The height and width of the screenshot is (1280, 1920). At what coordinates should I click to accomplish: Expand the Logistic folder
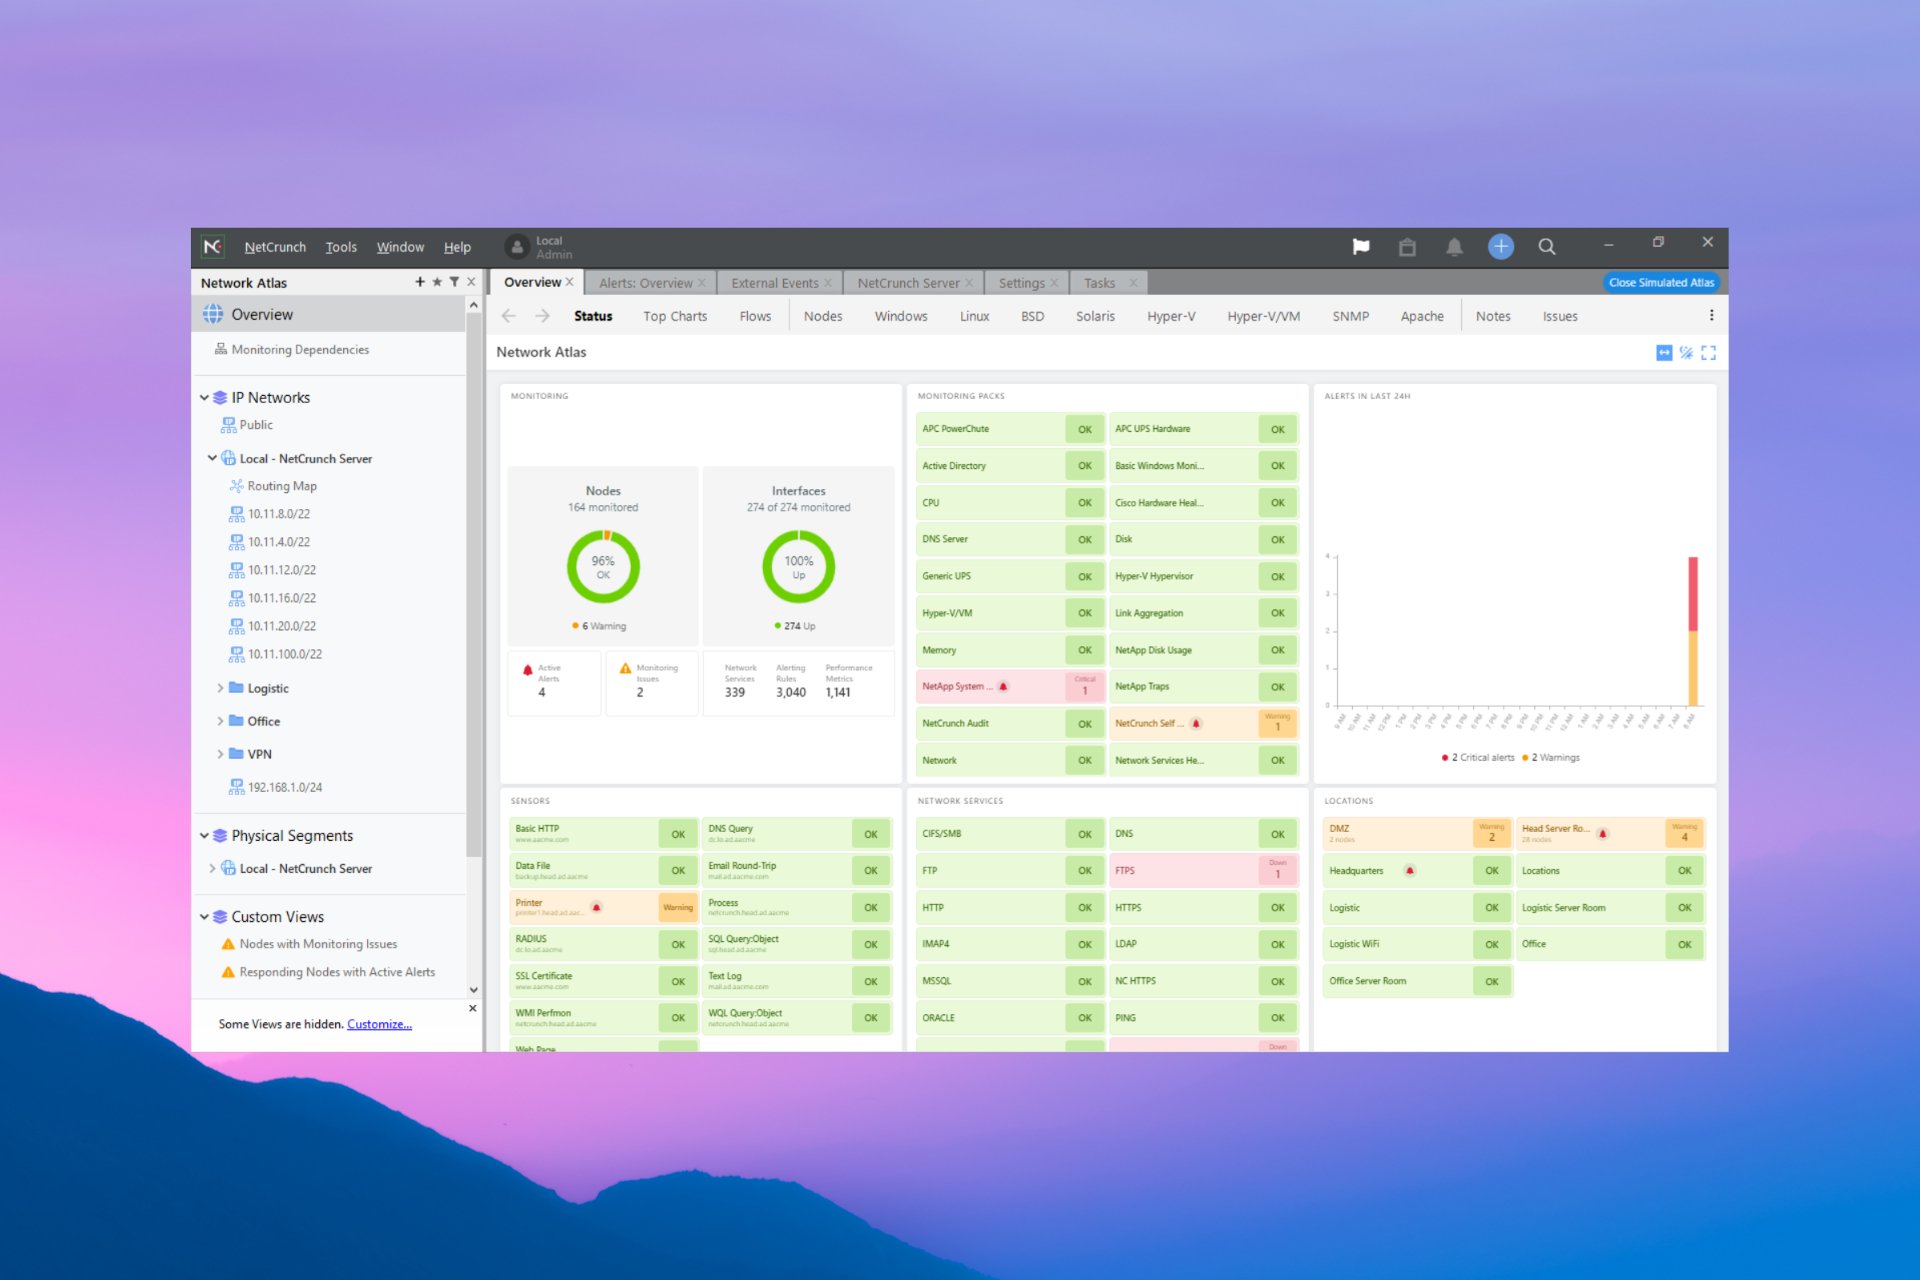[x=220, y=688]
